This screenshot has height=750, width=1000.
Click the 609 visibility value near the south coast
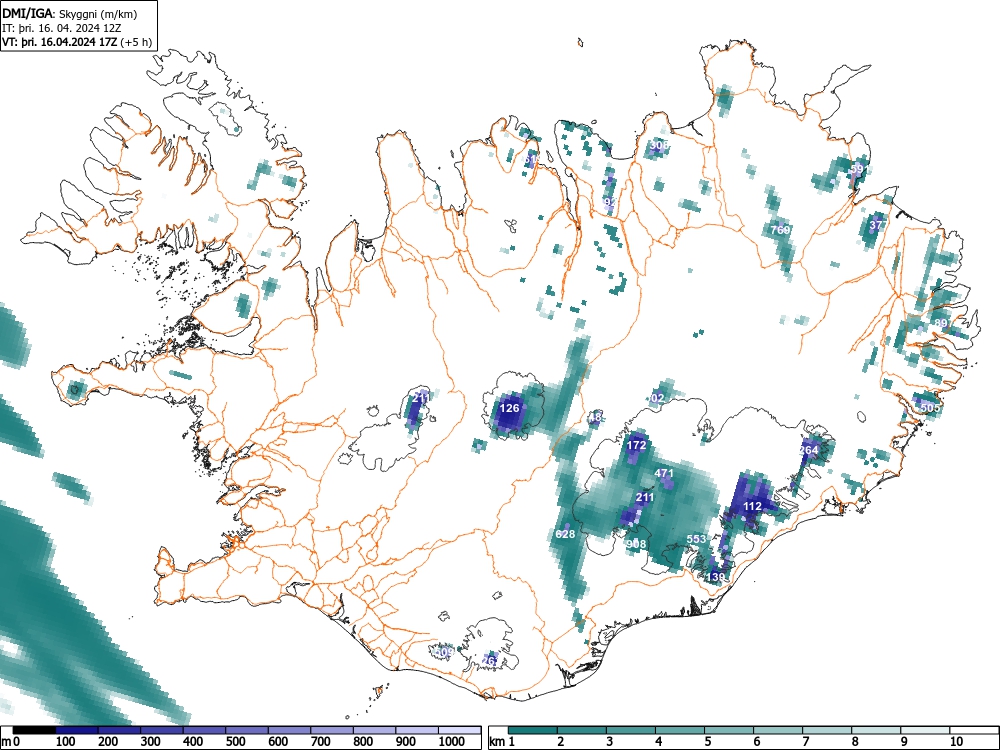point(444,652)
